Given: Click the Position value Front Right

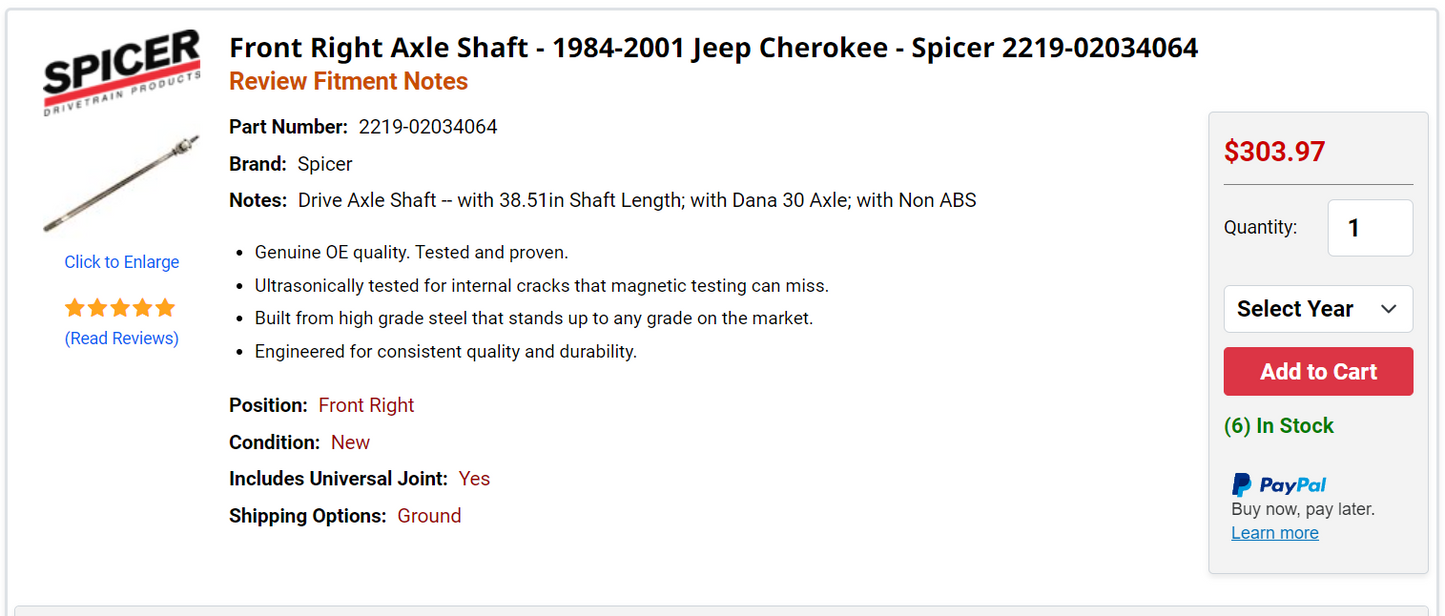Looking at the screenshot, I should 366,405.
